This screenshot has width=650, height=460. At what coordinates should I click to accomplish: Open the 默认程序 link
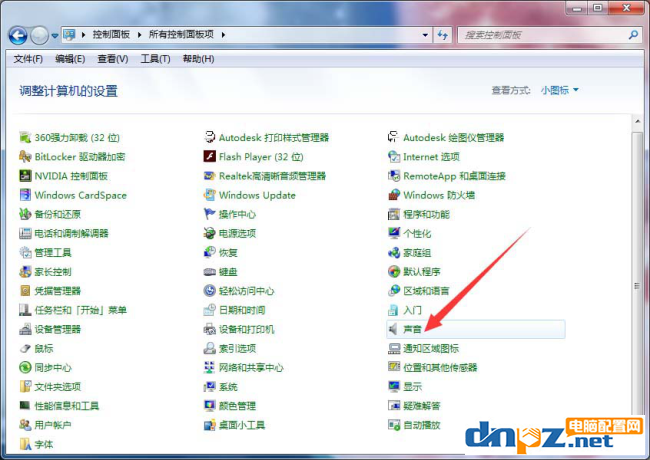pos(422,272)
